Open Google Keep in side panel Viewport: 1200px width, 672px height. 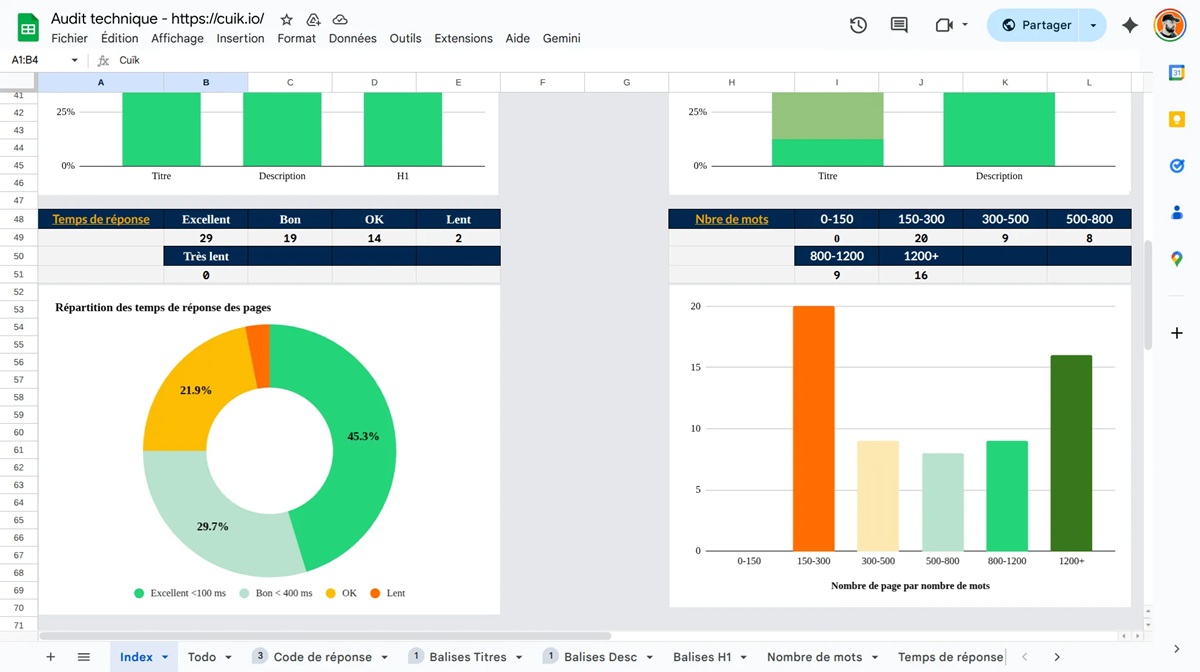click(1177, 119)
